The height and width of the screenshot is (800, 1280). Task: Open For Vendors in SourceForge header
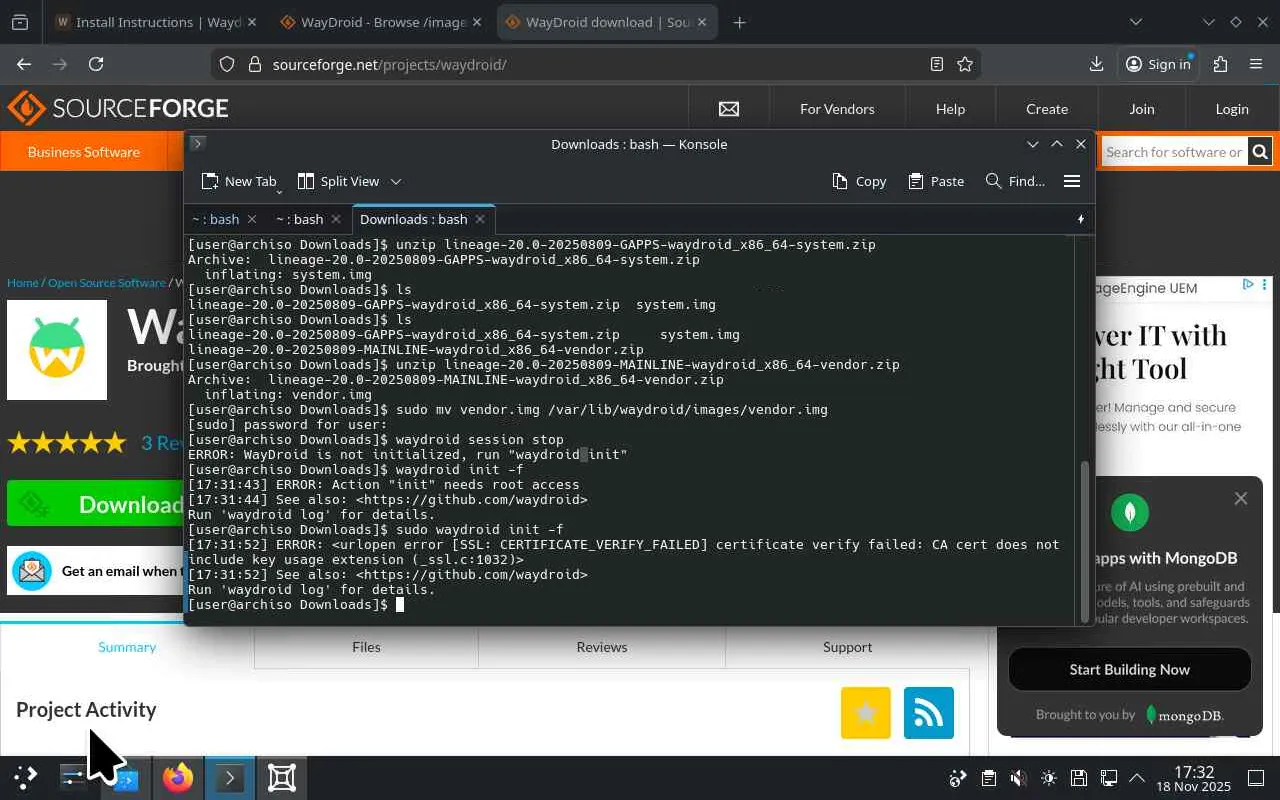point(837,109)
